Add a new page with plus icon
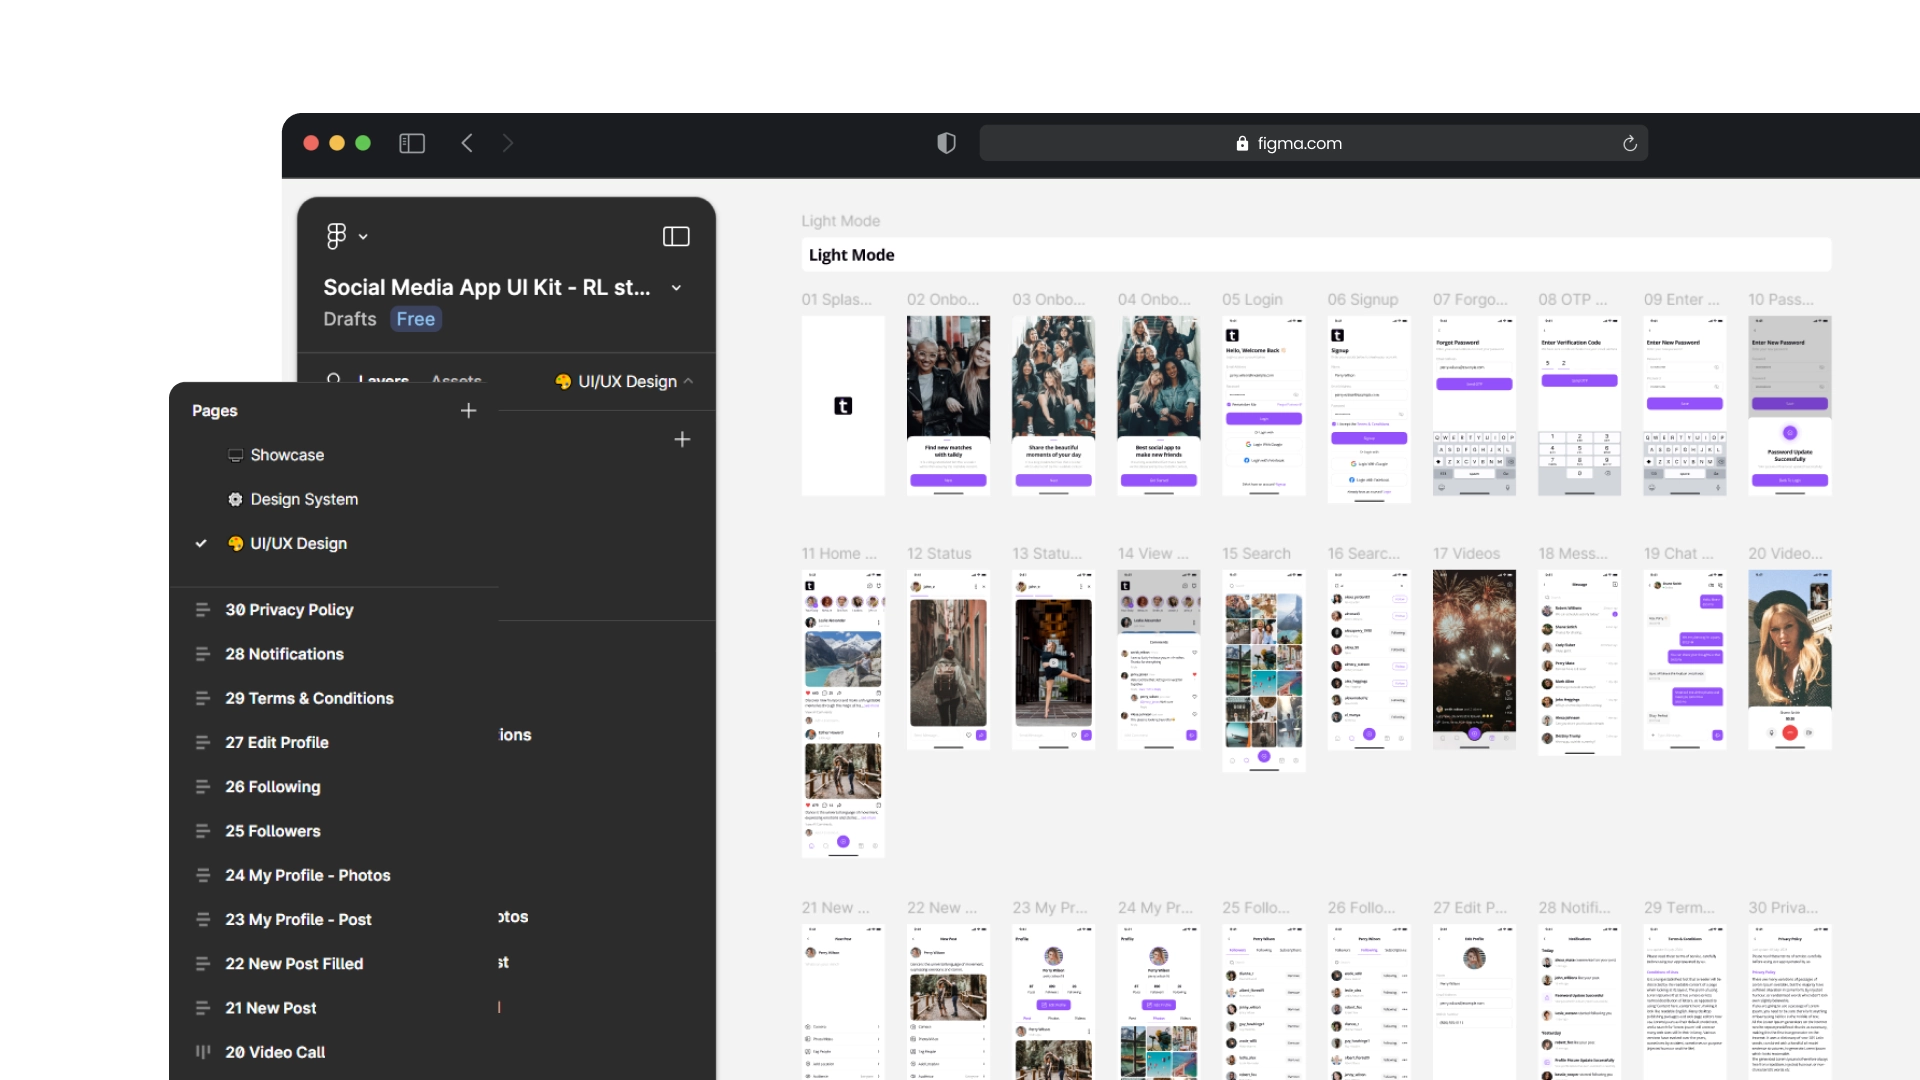Viewport: 1920px width, 1080px height. 468,411
